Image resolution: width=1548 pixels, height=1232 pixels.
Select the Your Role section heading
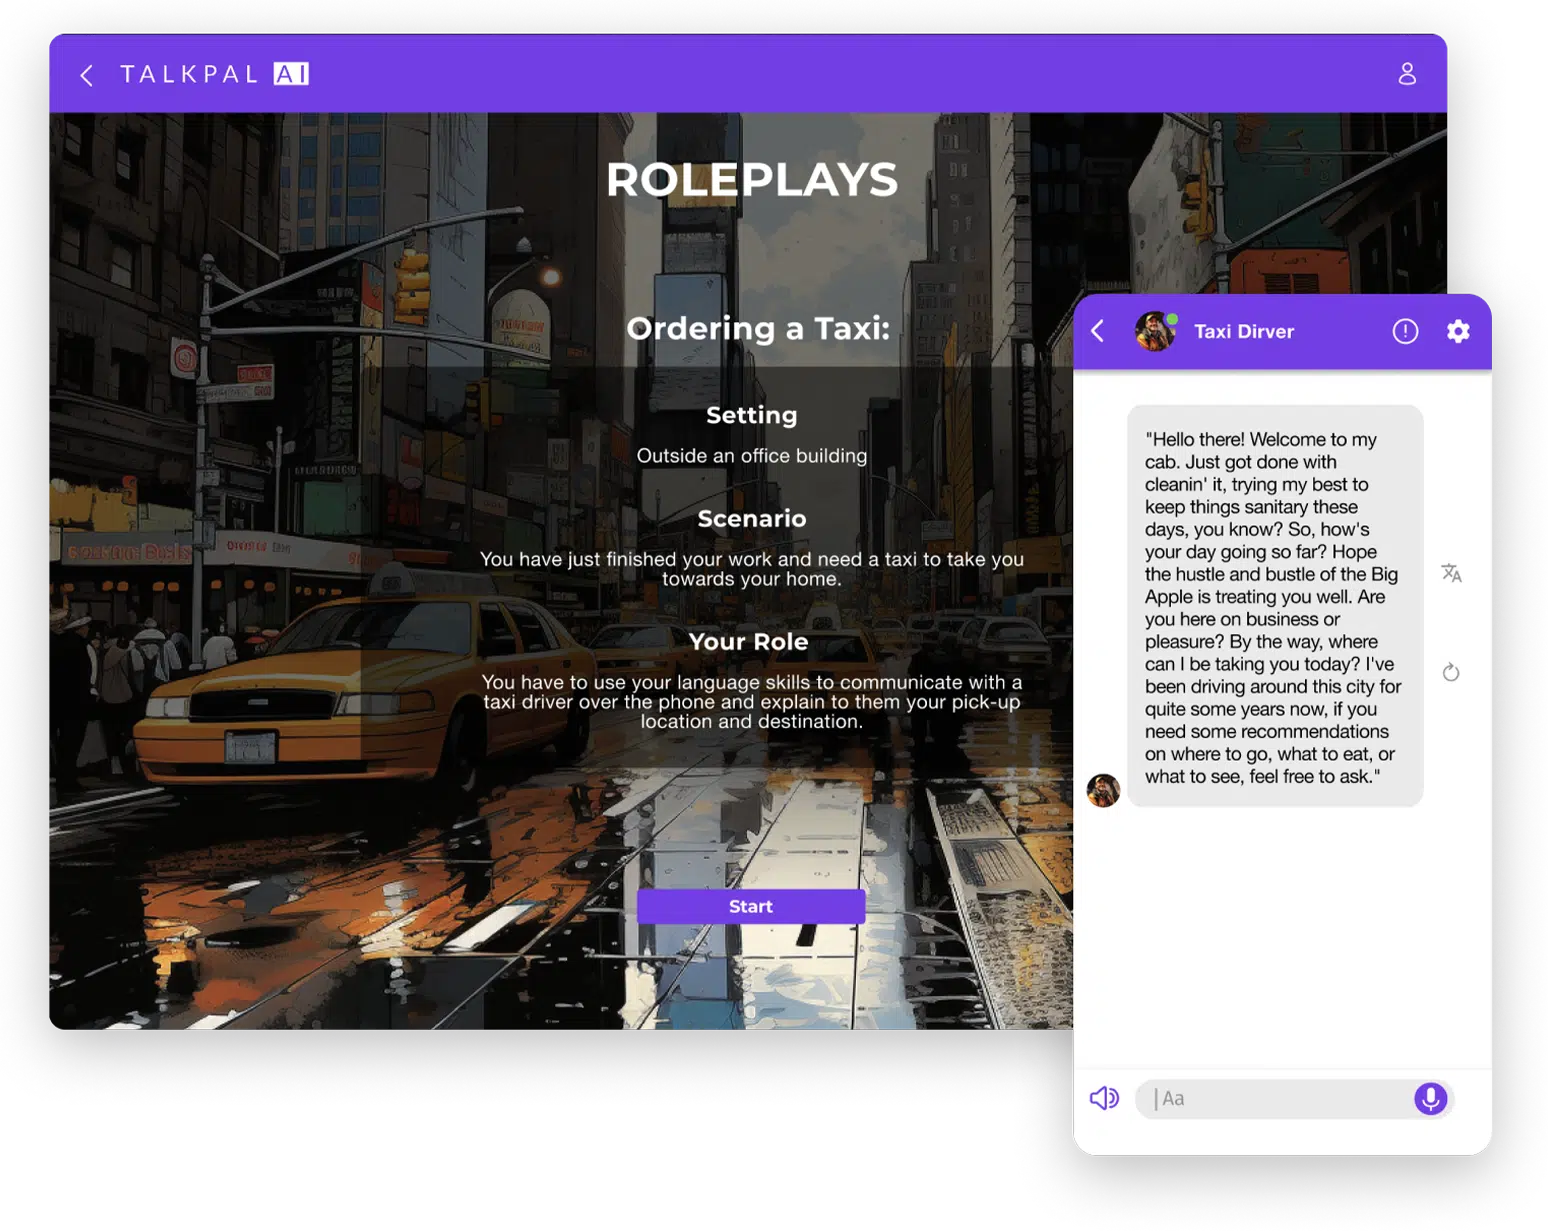[x=749, y=641]
